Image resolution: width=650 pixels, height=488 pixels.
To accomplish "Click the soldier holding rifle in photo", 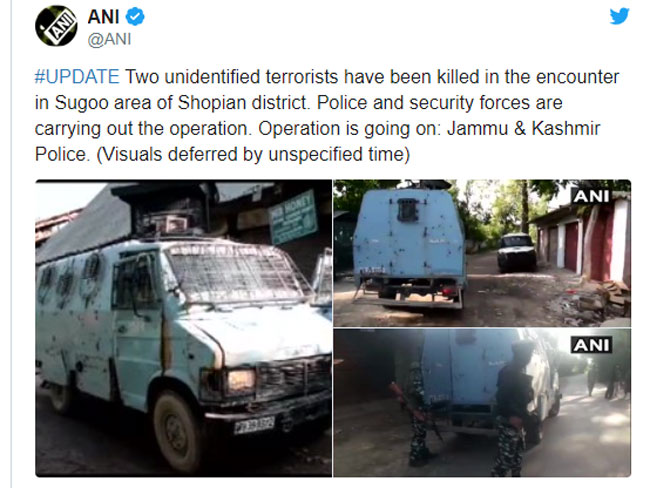I will (x=416, y=415).
